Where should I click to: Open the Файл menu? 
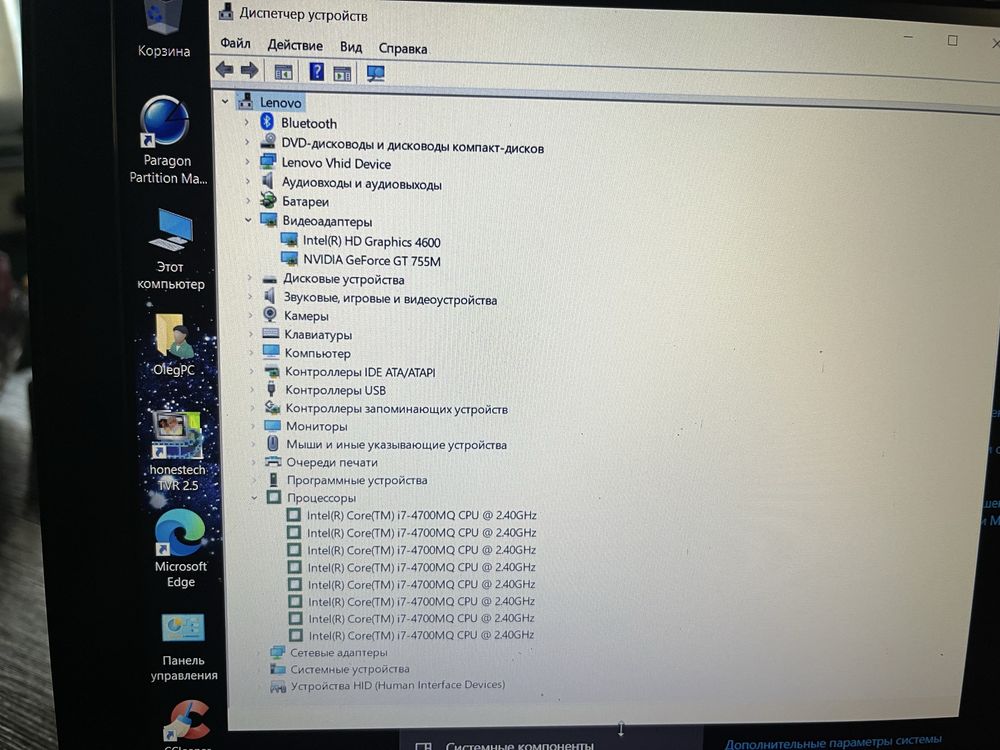235,43
